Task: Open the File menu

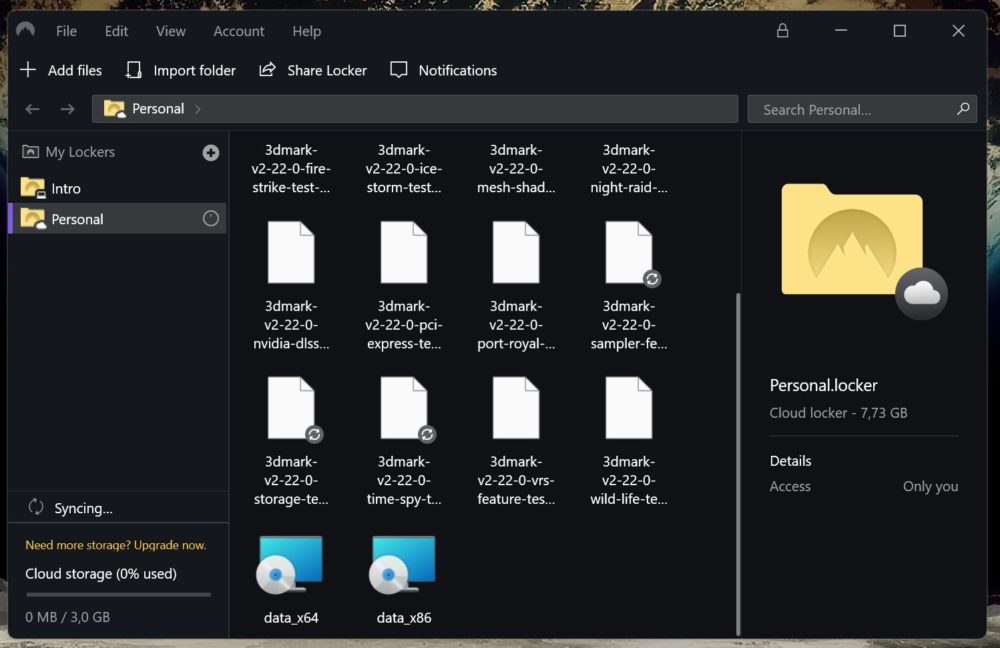Action: coord(66,31)
